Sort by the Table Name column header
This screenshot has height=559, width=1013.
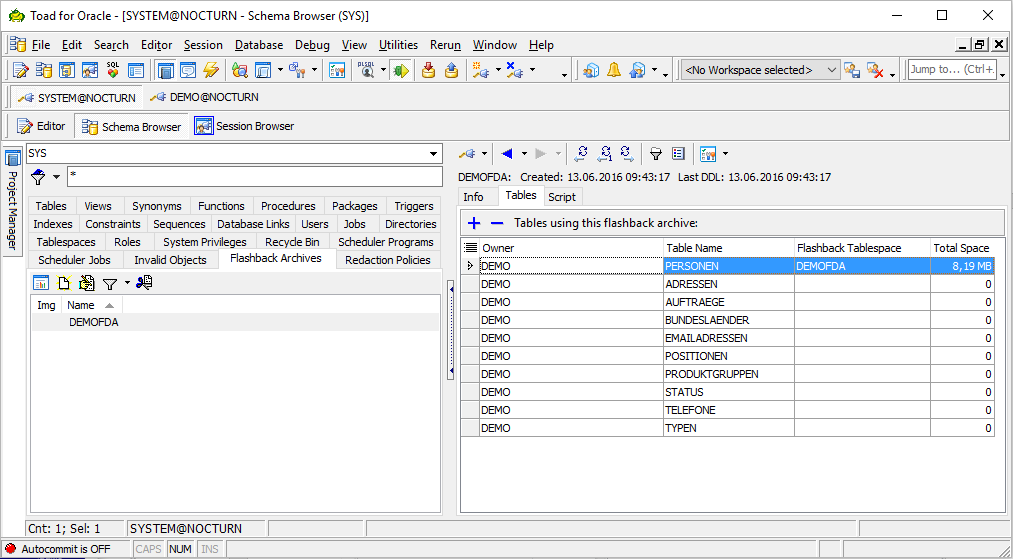(x=729, y=248)
